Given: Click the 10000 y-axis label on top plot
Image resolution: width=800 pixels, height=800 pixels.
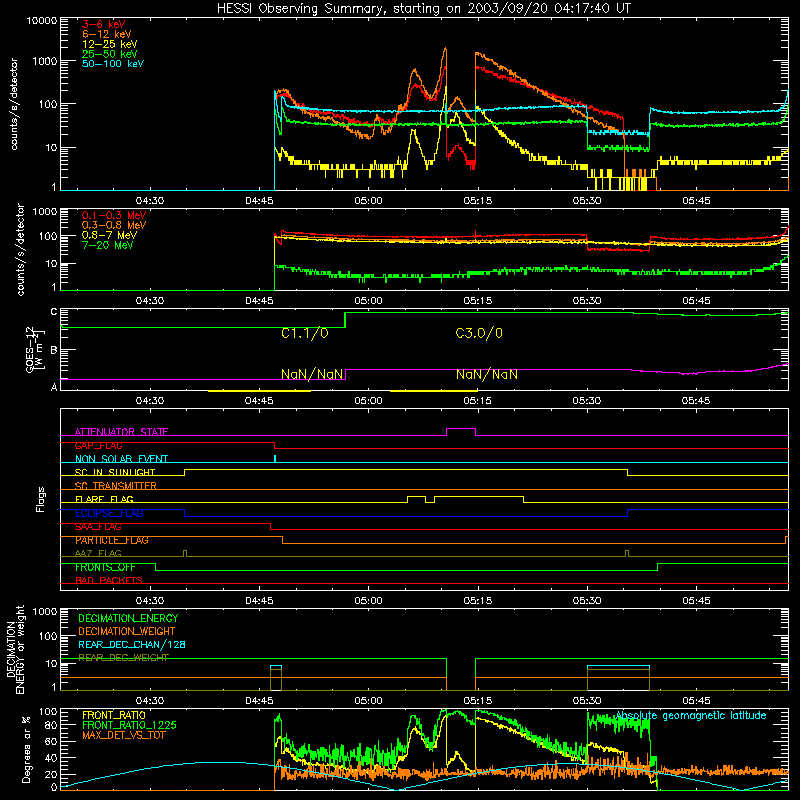Looking at the screenshot, I should [x=42, y=20].
